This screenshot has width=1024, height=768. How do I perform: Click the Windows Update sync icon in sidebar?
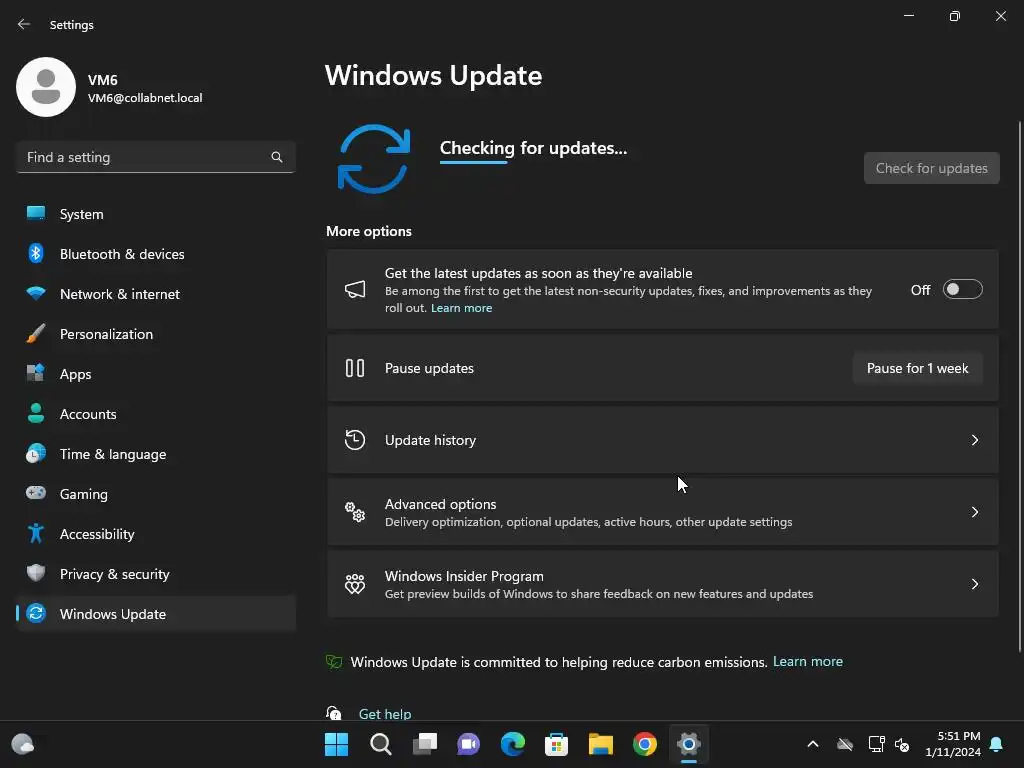(x=36, y=613)
